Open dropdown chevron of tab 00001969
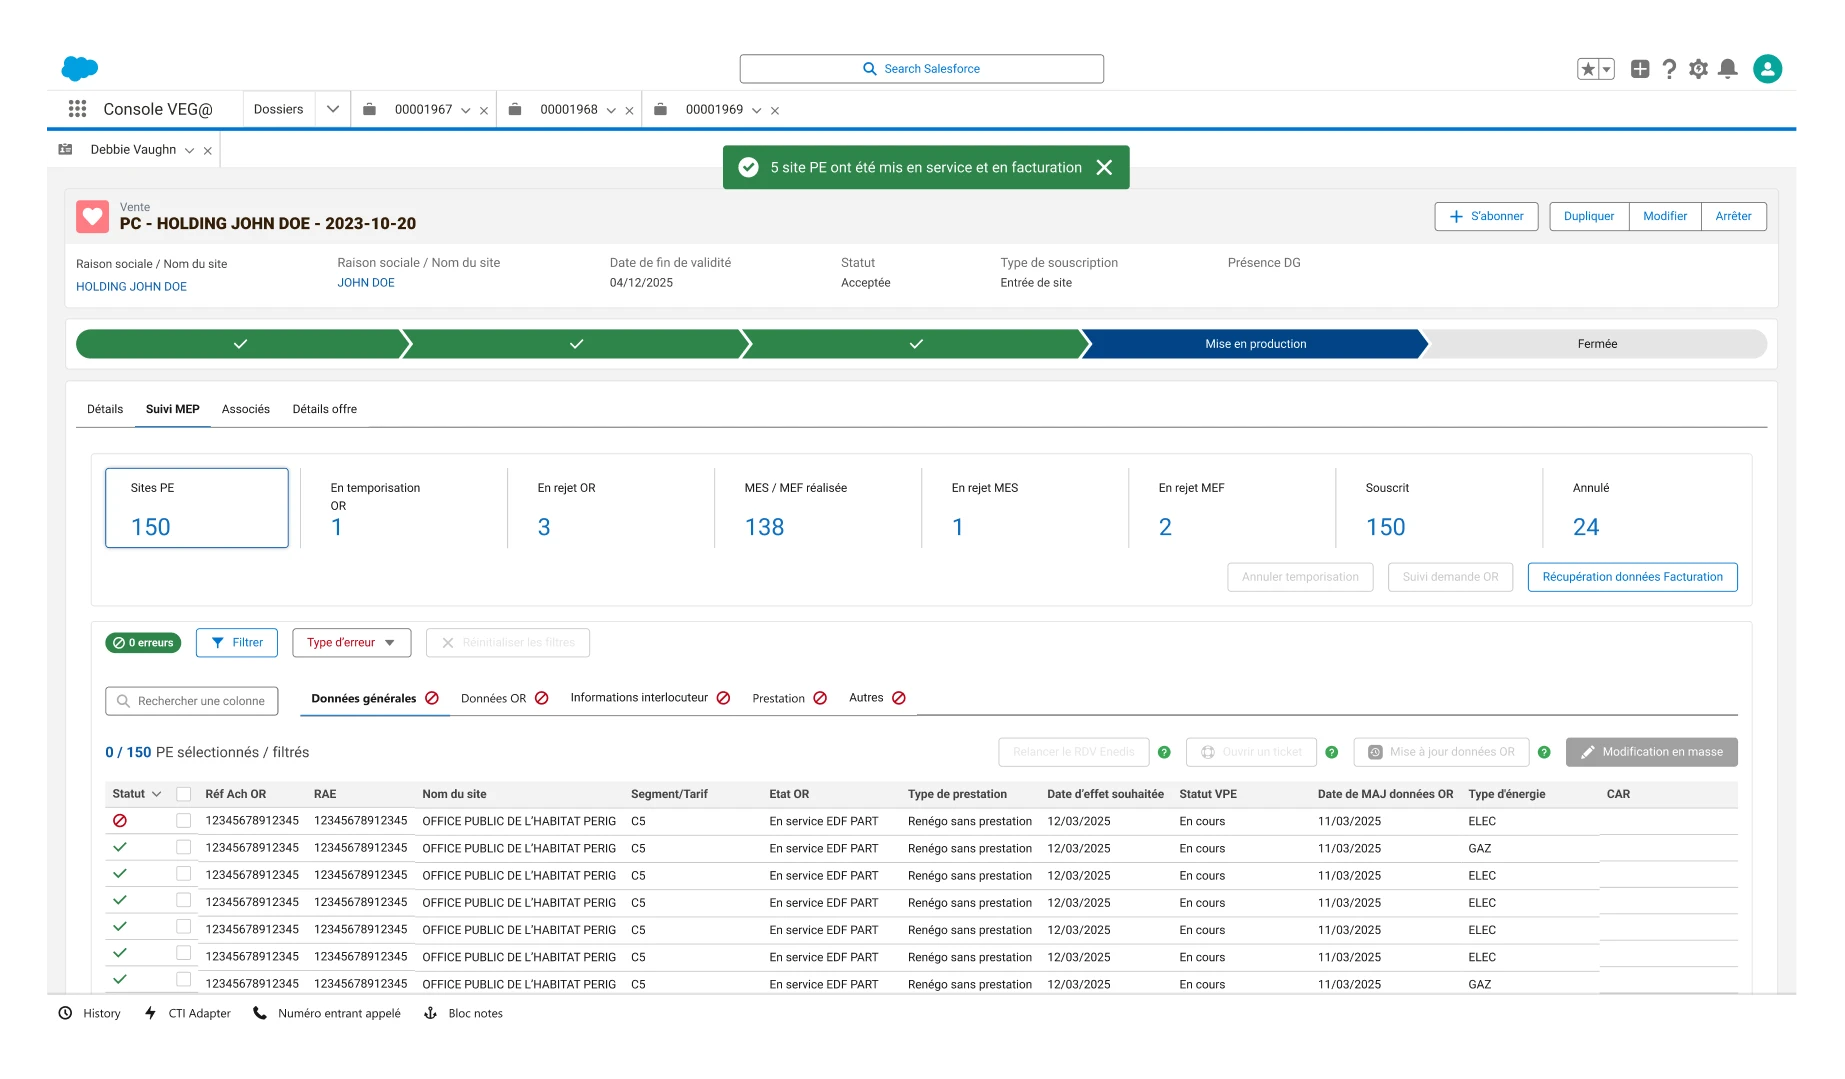1845x1079 pixels. [757, 111]
